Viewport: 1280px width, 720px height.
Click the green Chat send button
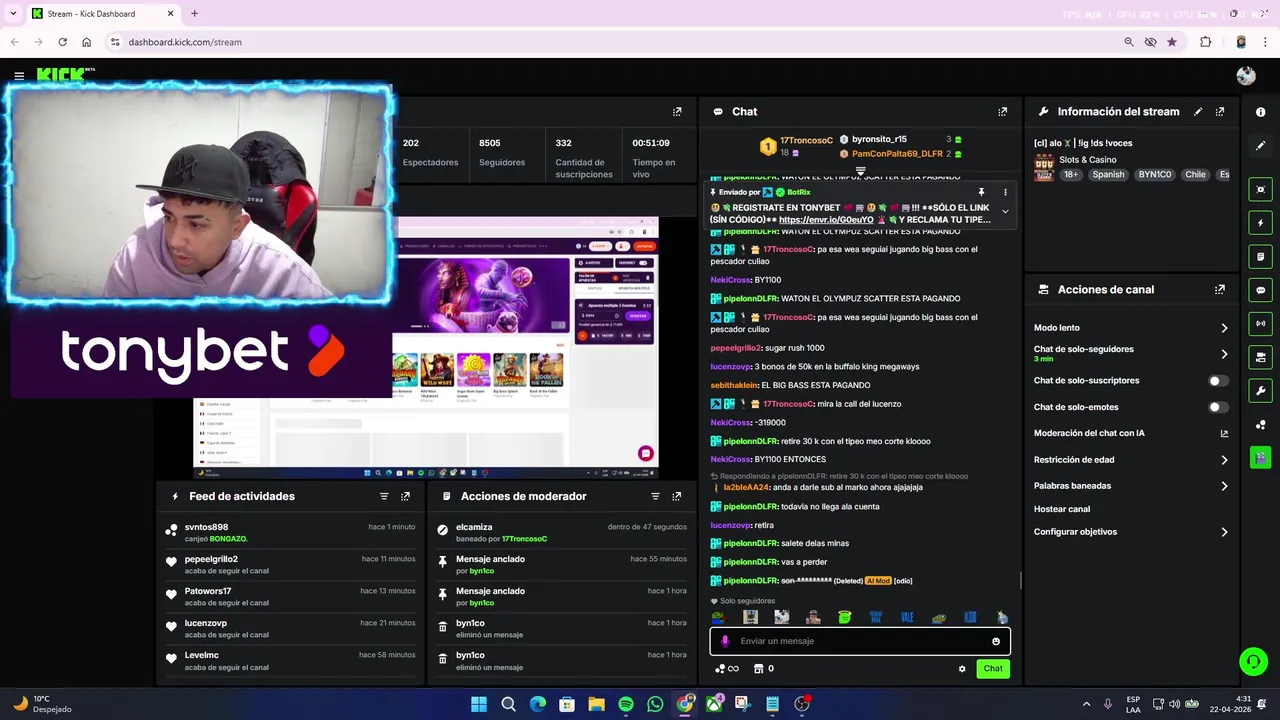[x=993, y=669]
